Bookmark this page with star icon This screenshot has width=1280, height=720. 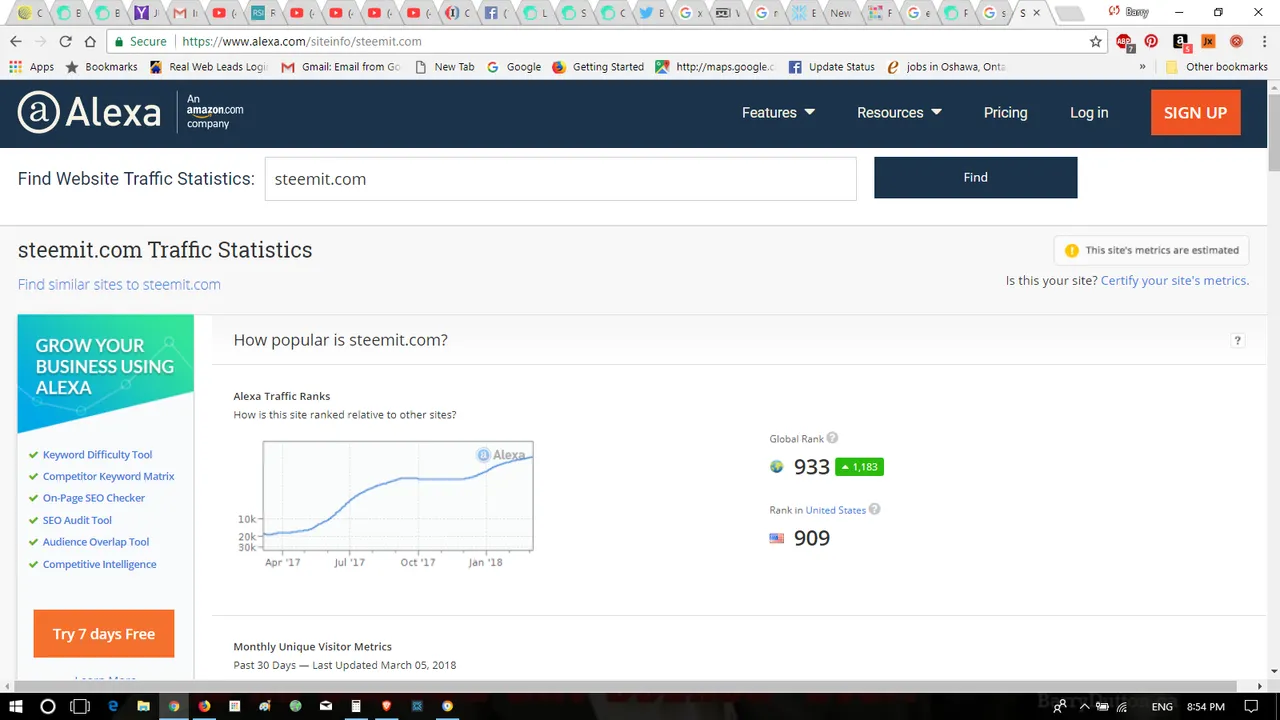(1096, 41)
